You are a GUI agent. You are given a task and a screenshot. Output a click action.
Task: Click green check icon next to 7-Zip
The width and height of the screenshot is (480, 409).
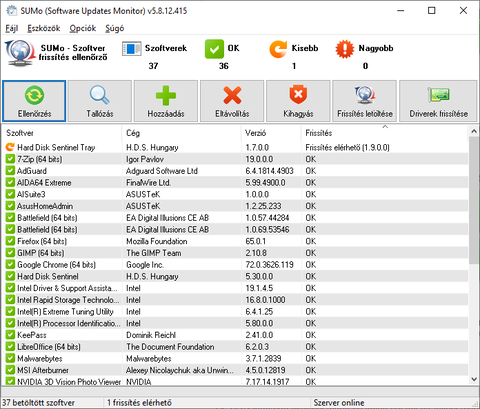click(10, 159)
